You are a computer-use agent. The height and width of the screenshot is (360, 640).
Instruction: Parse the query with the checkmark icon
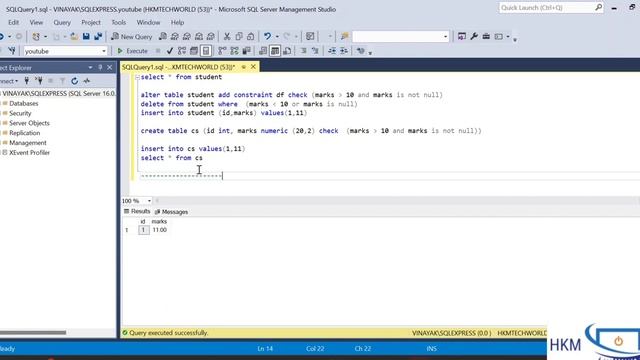point(170,51)
